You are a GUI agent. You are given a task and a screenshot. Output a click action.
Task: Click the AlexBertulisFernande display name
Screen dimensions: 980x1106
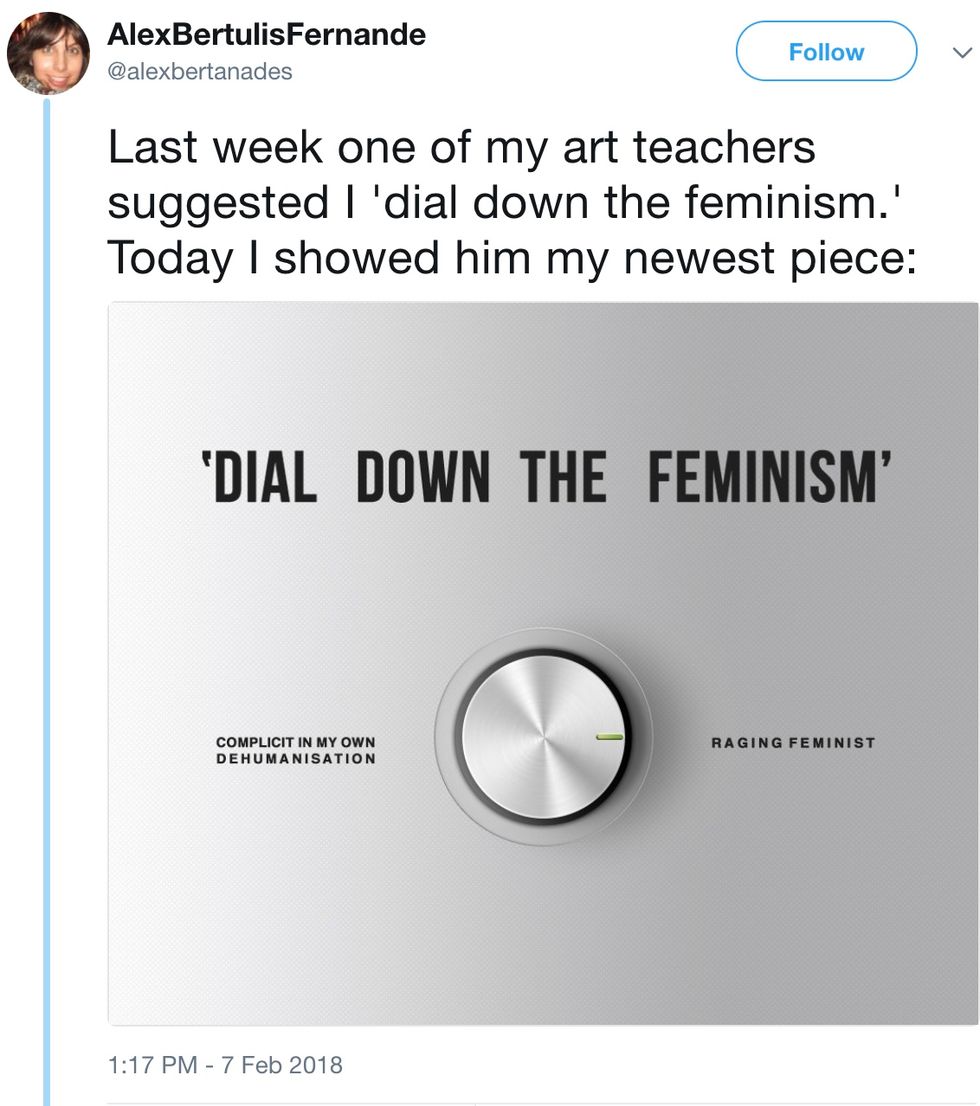pos(266,35)
